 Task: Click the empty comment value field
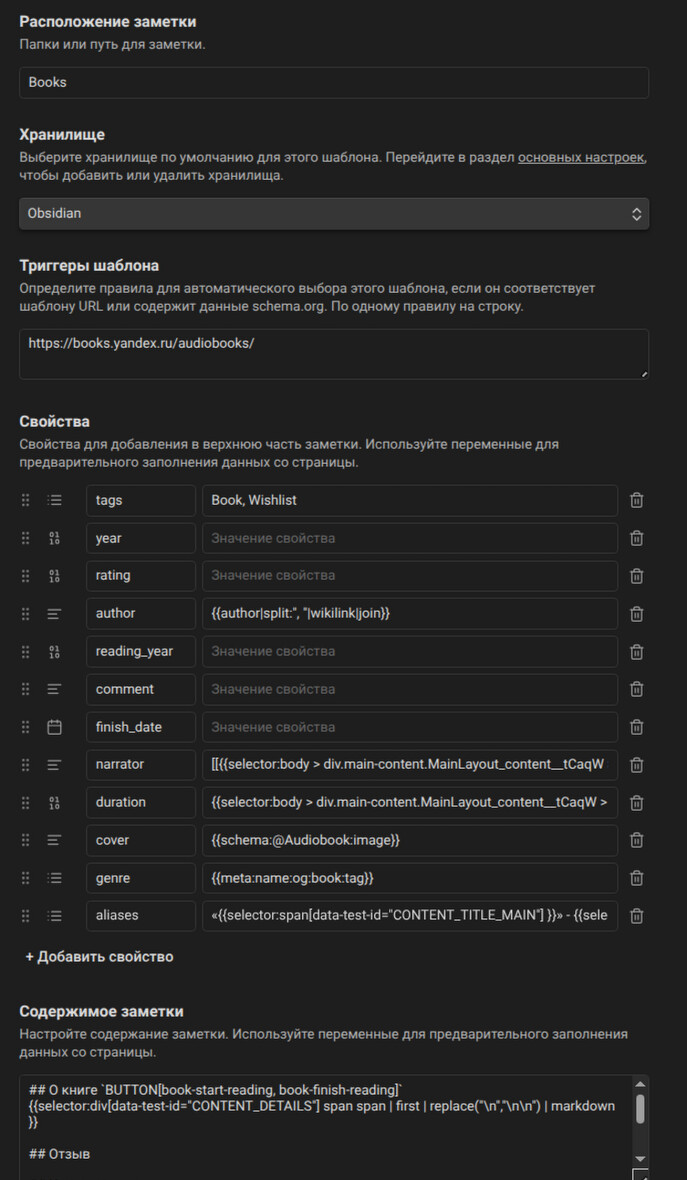point(410,689)
